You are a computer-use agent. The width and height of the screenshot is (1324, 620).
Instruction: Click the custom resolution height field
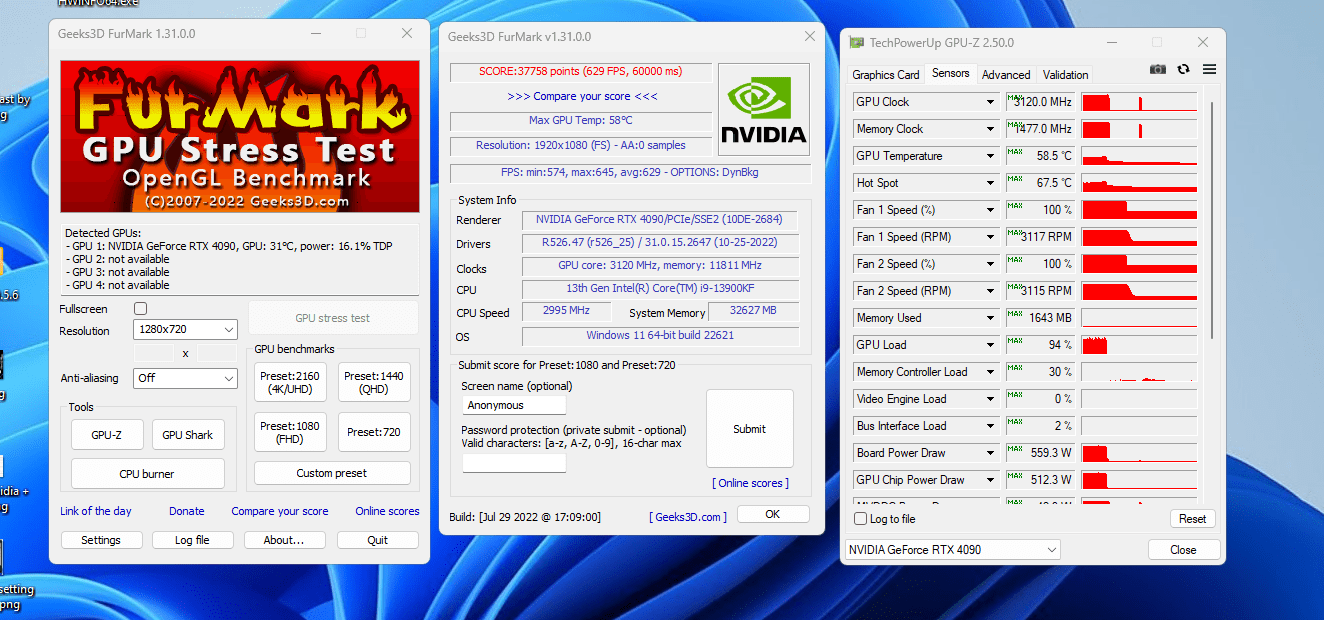217,353
